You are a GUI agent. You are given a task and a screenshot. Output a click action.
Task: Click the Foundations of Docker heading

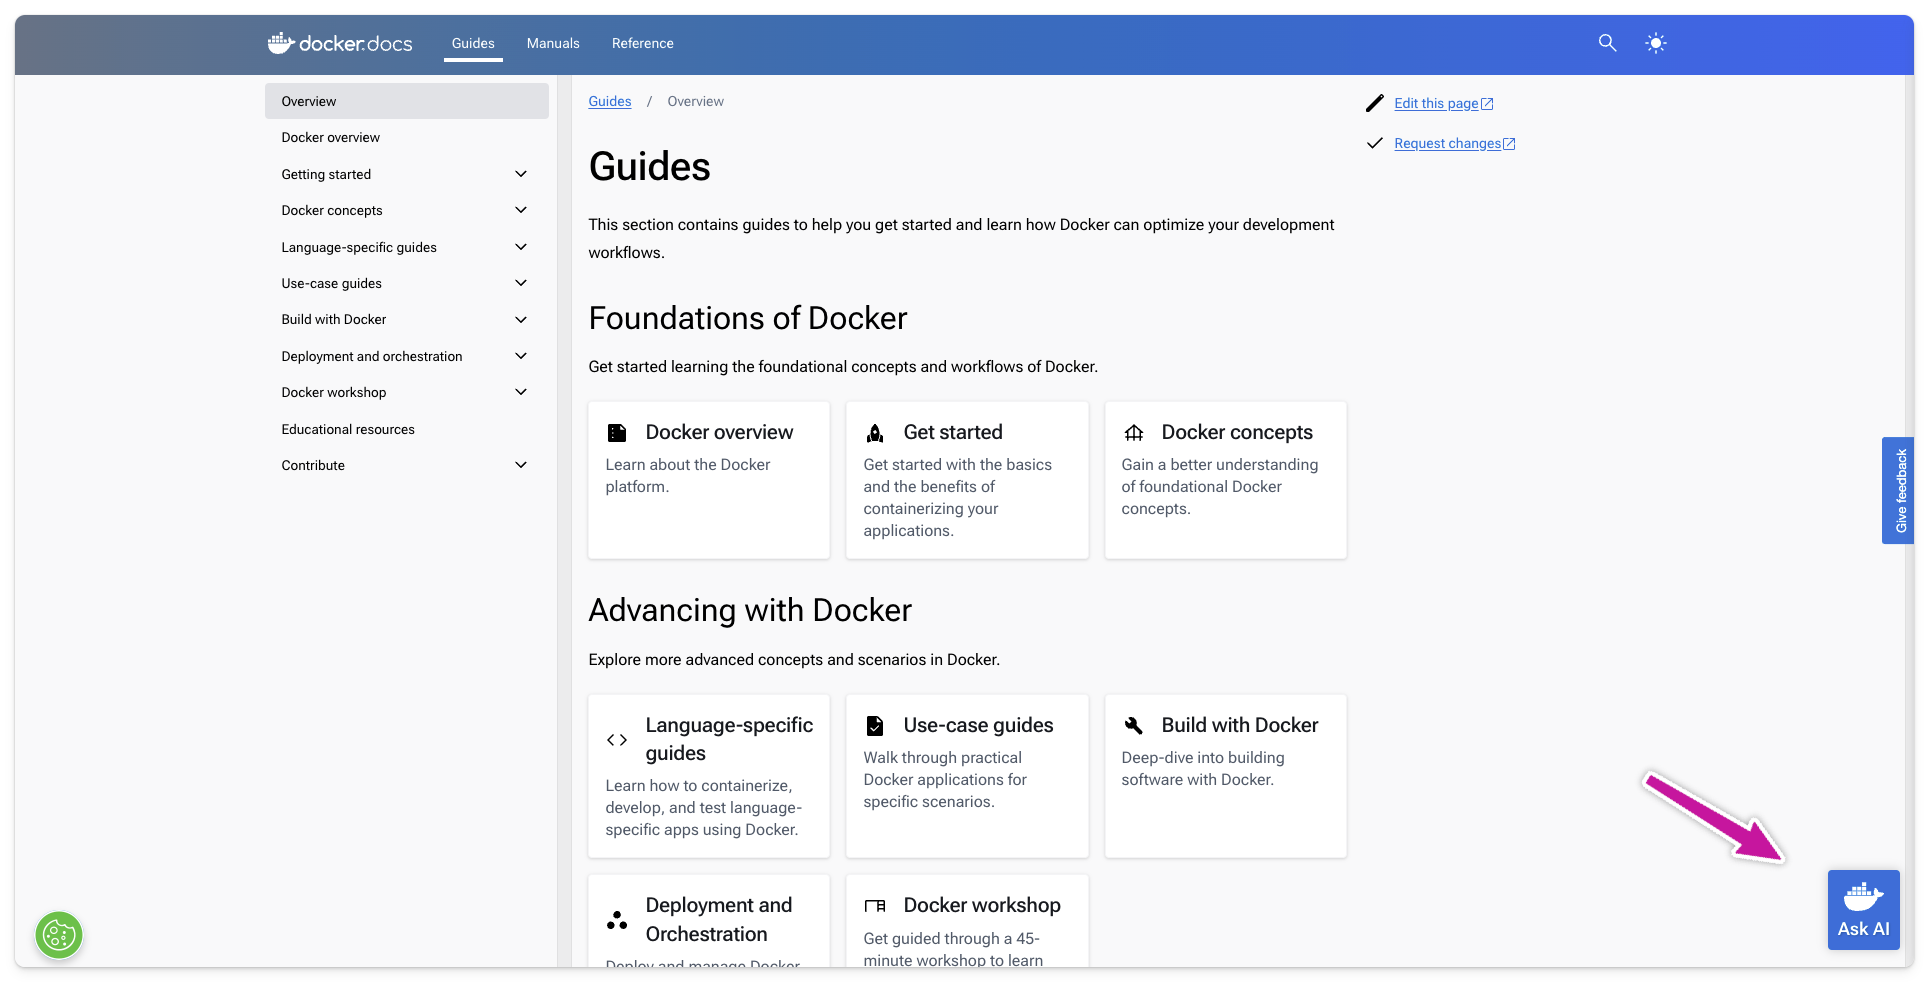(x=748, y=318)
